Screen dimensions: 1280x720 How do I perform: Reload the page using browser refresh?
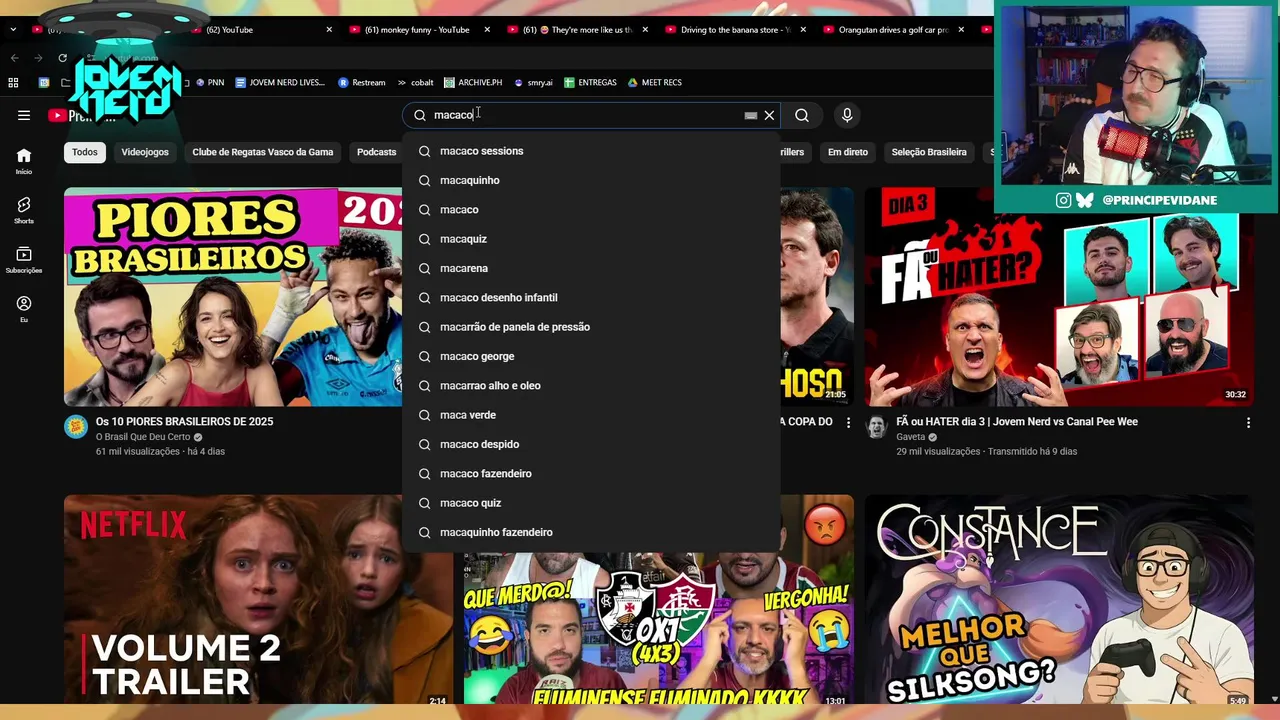pyautogui.click(x=62, y=58)
